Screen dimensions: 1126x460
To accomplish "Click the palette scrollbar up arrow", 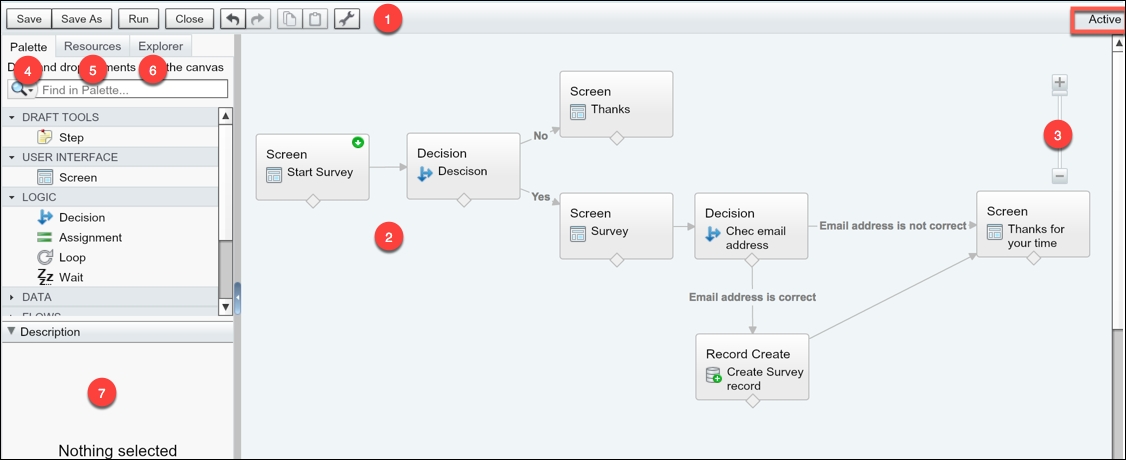I will click(x=225, y=116).
